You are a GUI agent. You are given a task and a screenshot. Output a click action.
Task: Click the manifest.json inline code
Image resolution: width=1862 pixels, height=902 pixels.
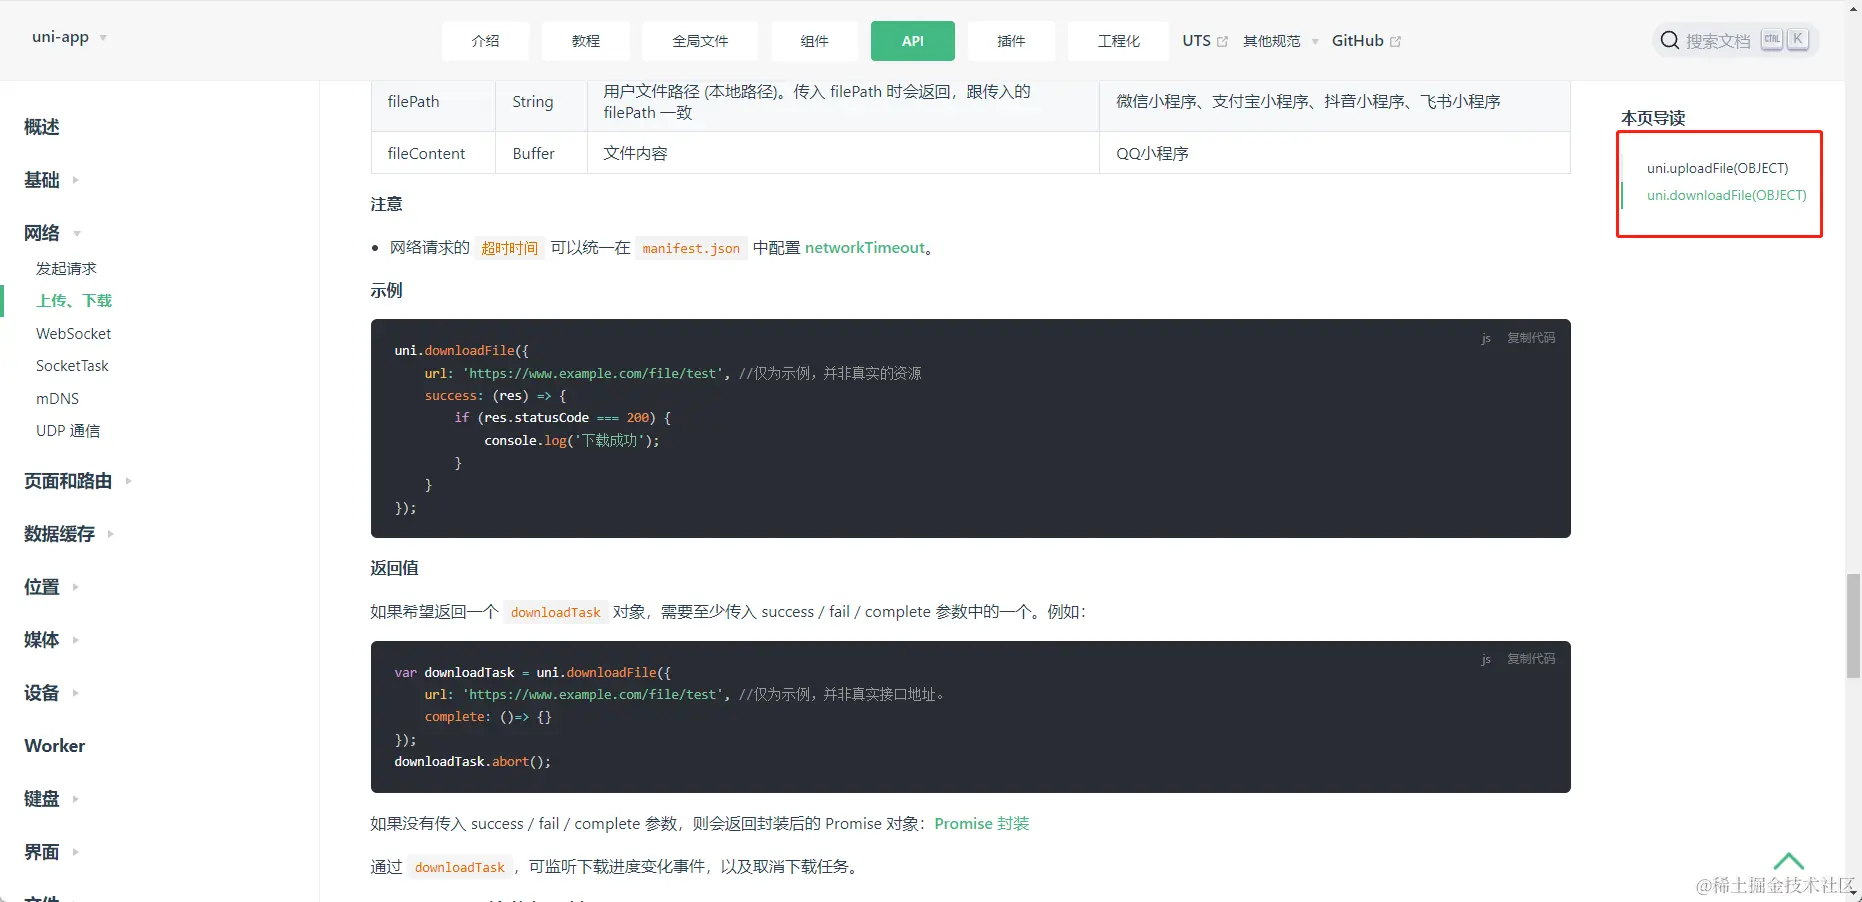tap(691, 248)
